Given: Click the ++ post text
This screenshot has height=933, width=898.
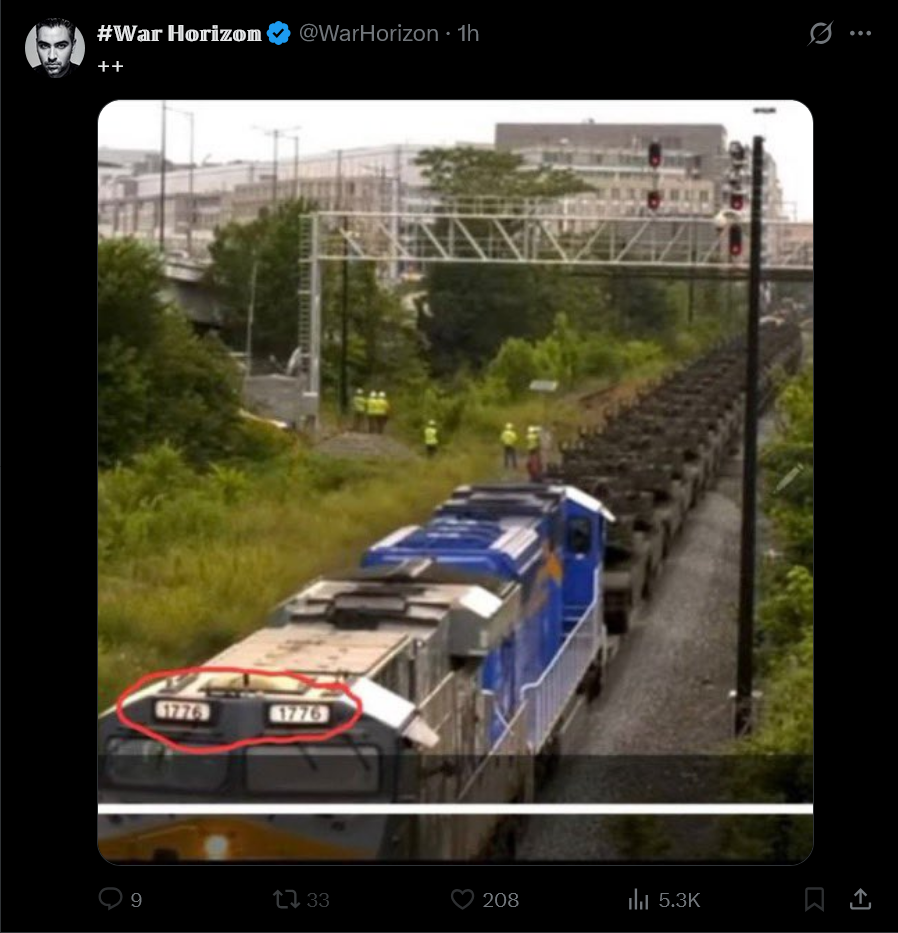Looking at the screenshot, I should [110, 66].
